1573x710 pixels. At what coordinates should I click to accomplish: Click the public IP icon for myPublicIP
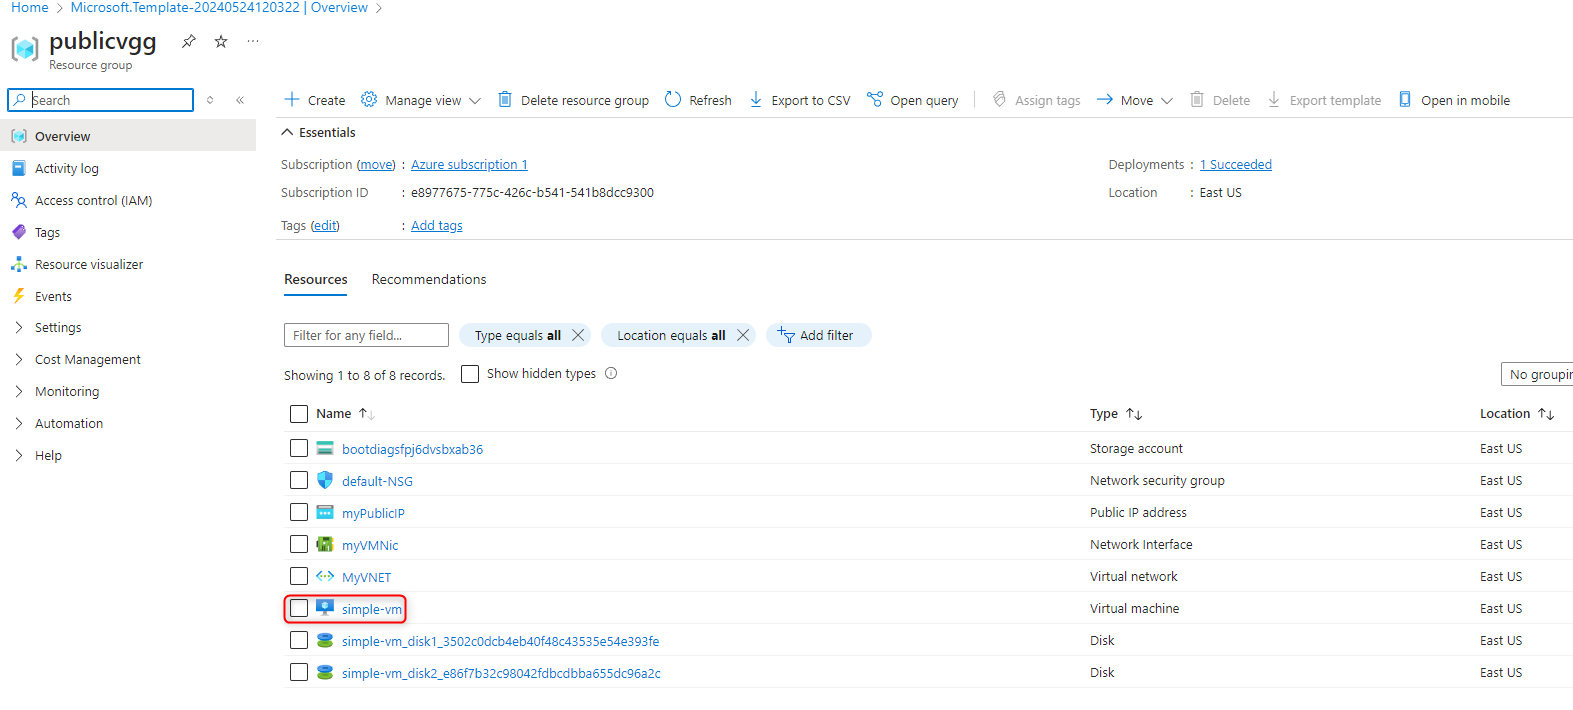click(325, 512)
